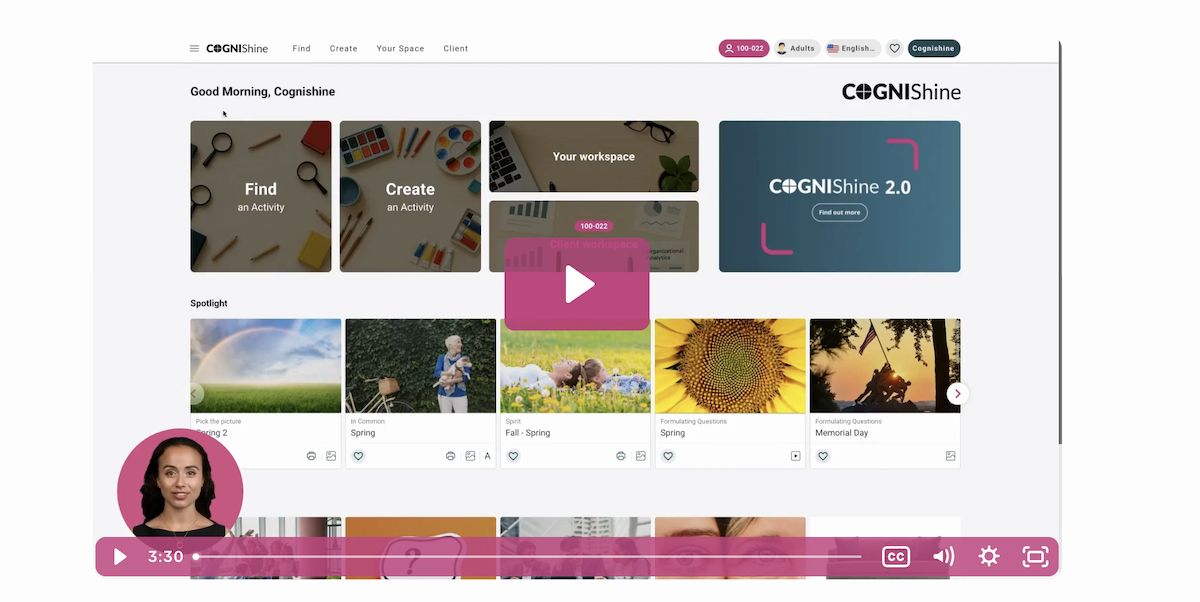Favorite the Fall - Spring activity
Screen dimensions: 1200x602
(x=513, y=456)
